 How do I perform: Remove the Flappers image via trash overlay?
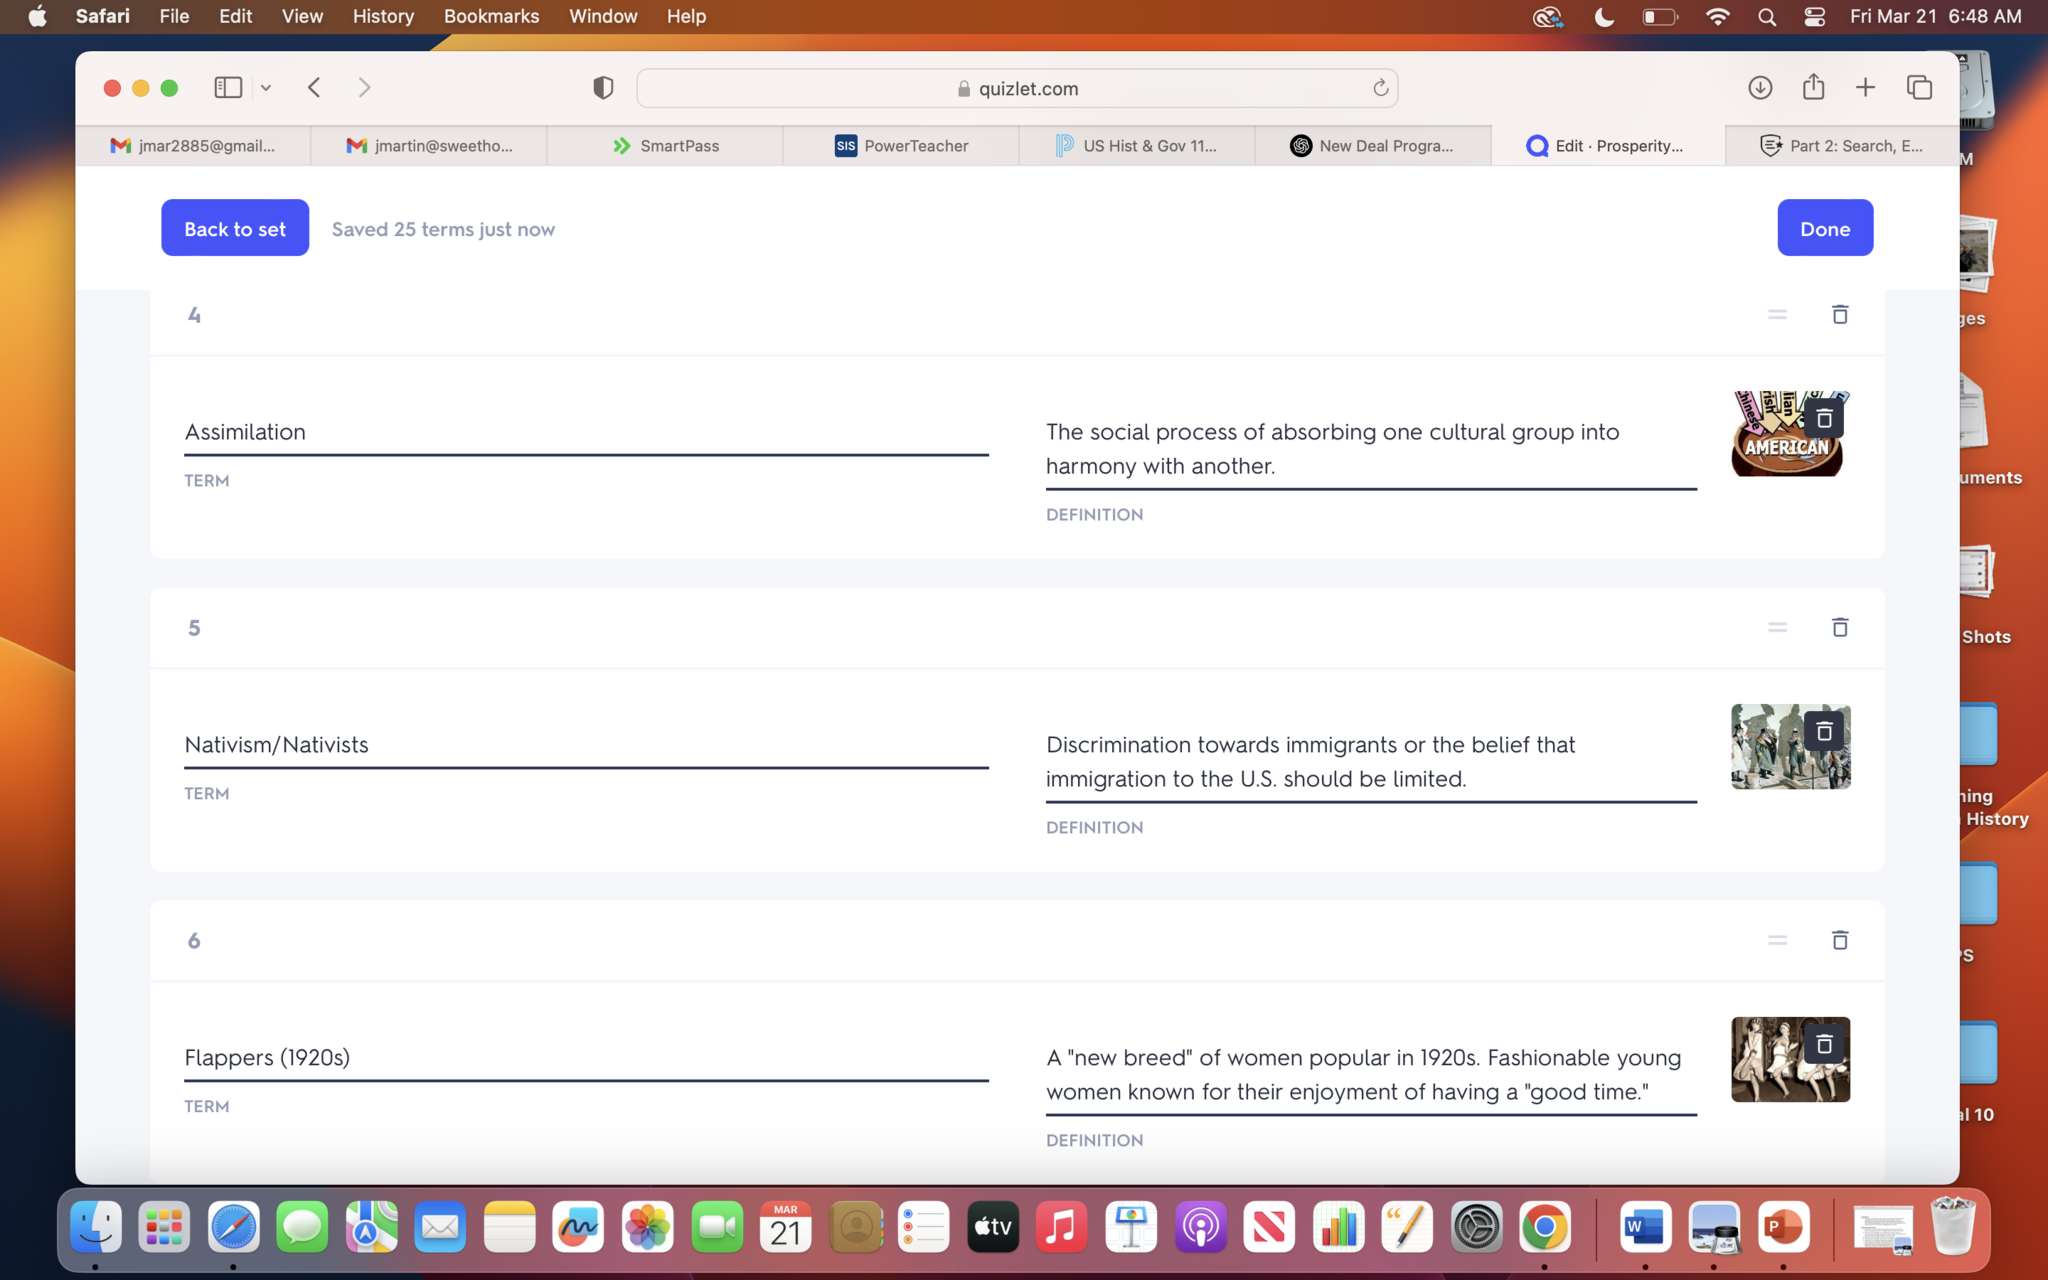tap(1823, 1044)
